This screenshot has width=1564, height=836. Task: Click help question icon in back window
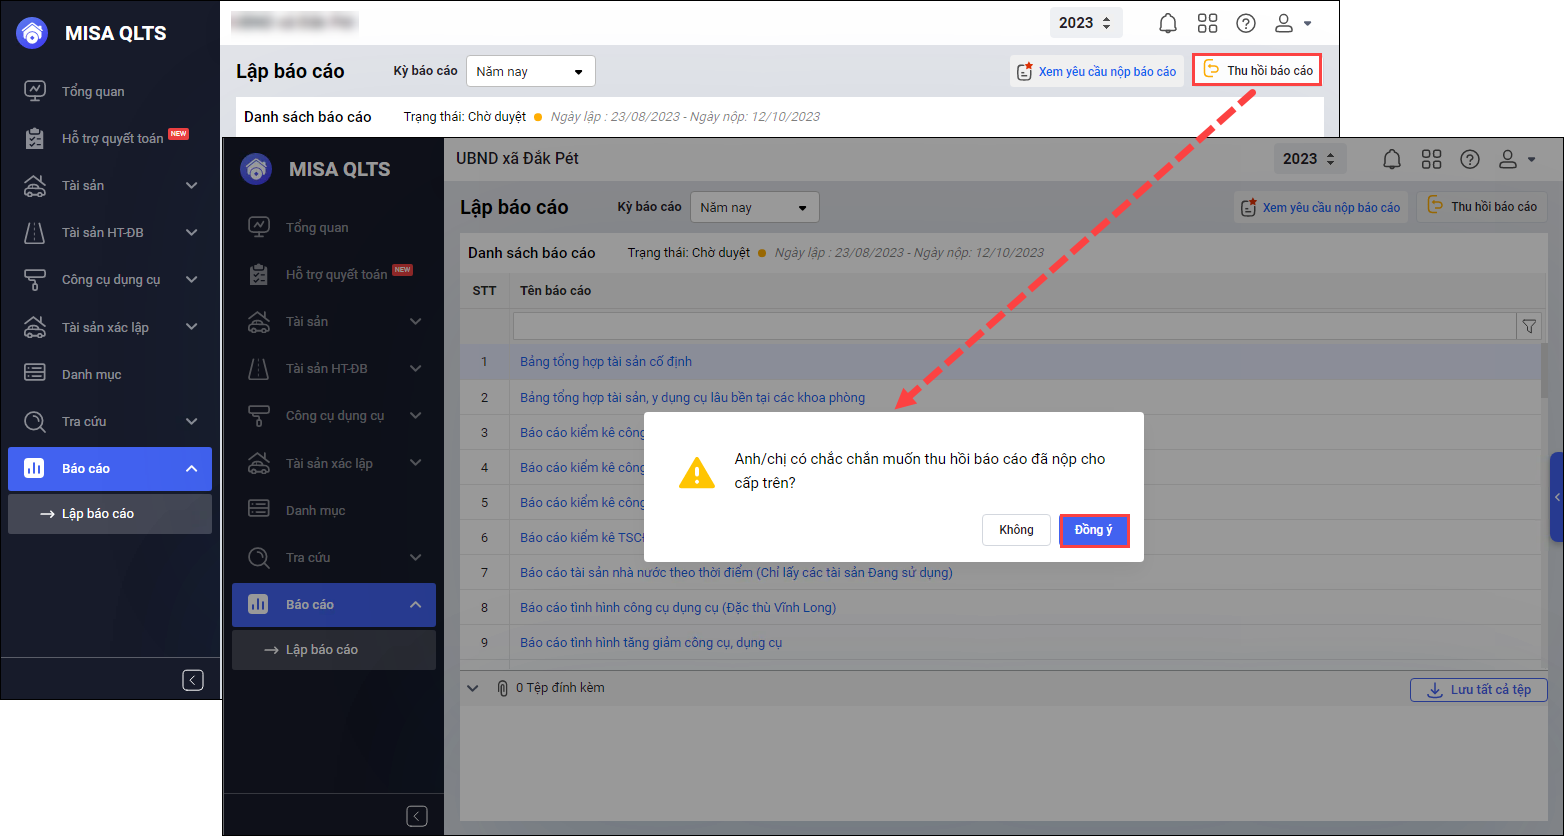click(1245, 23)
